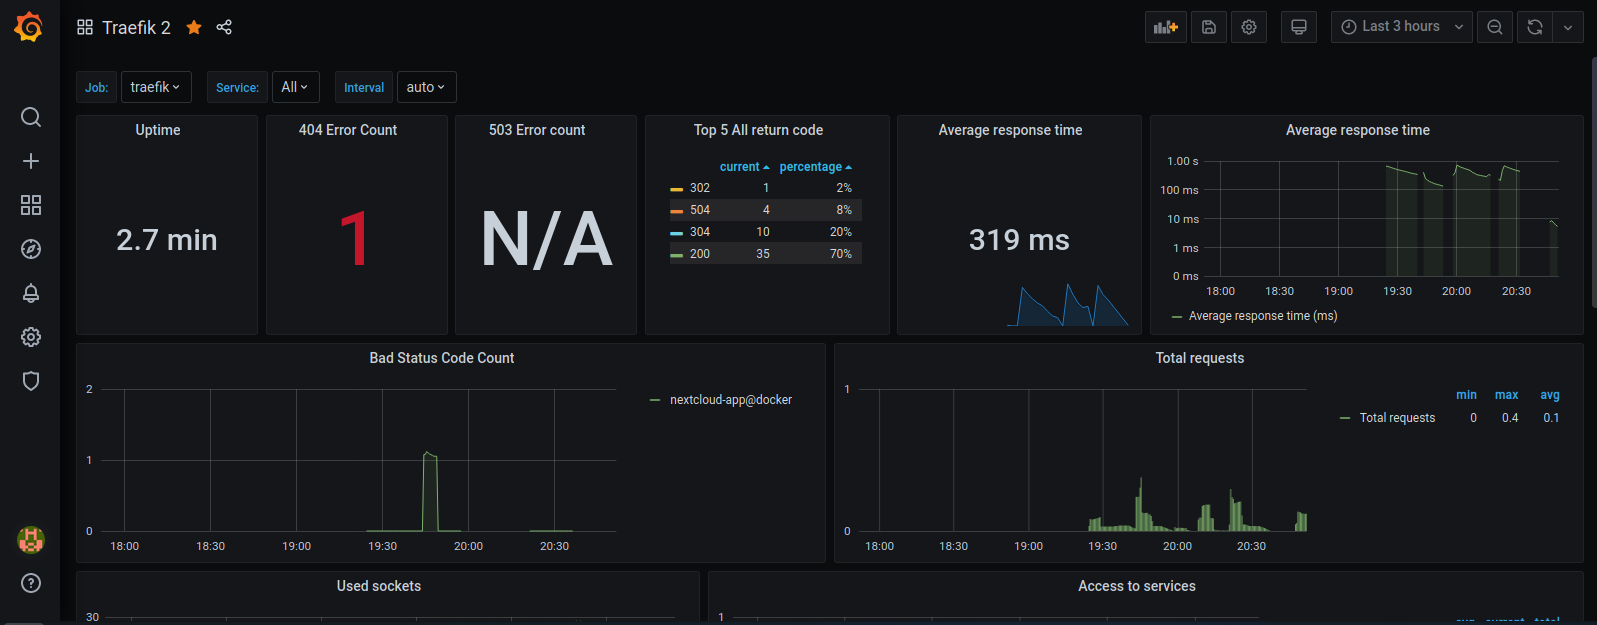Open the refresh interval dropdown arrow
The width and height of the screenshot is (1597, 625).
[1568, 27]
